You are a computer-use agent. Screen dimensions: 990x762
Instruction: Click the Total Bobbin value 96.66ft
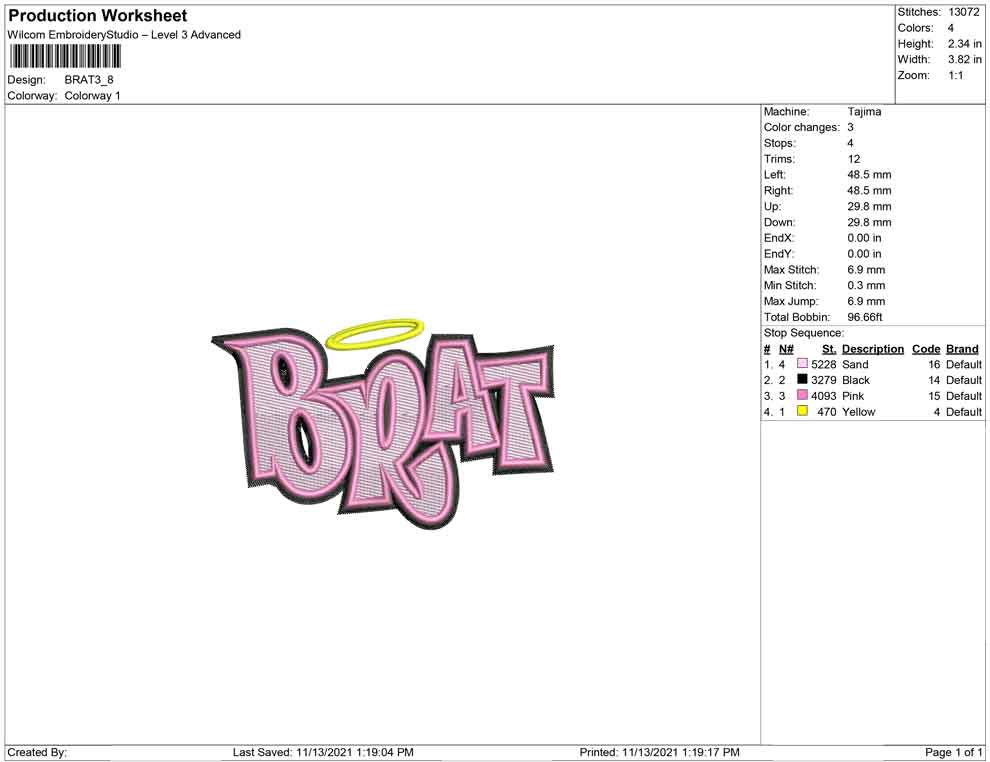point(865,317)
